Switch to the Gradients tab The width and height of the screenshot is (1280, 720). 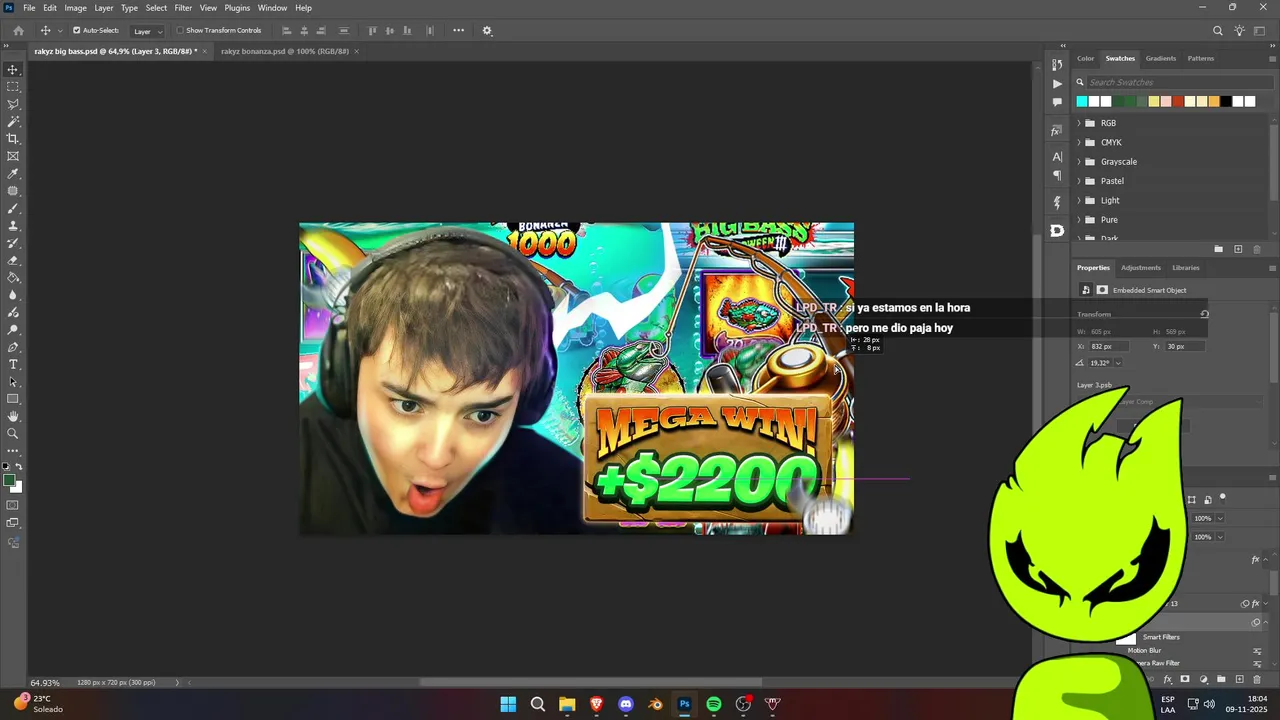point(1161,58)
